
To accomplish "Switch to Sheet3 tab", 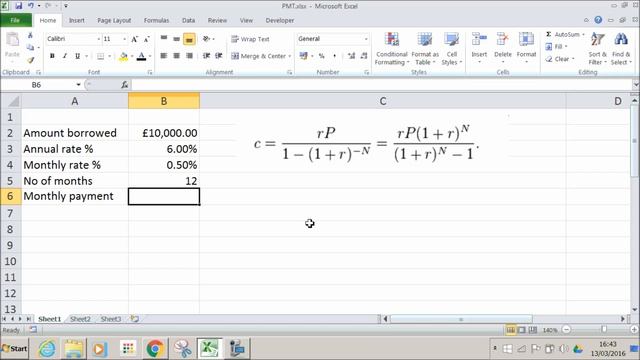I will (x=111, y=319).
